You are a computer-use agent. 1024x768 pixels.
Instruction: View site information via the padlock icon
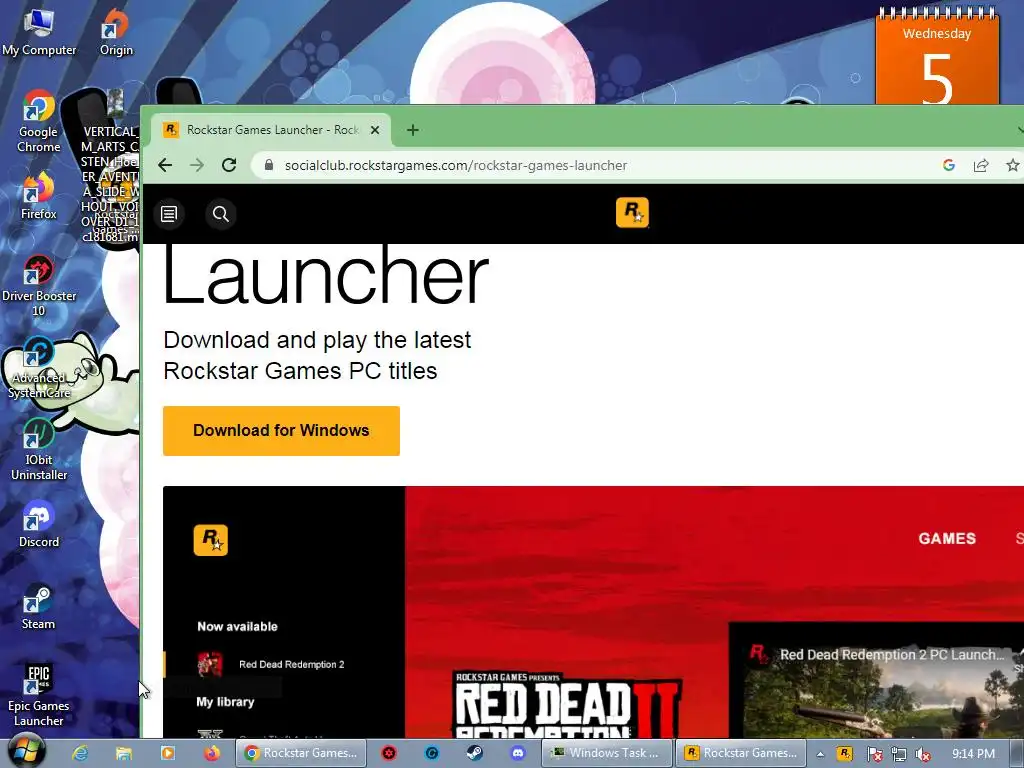click(268, 165)
